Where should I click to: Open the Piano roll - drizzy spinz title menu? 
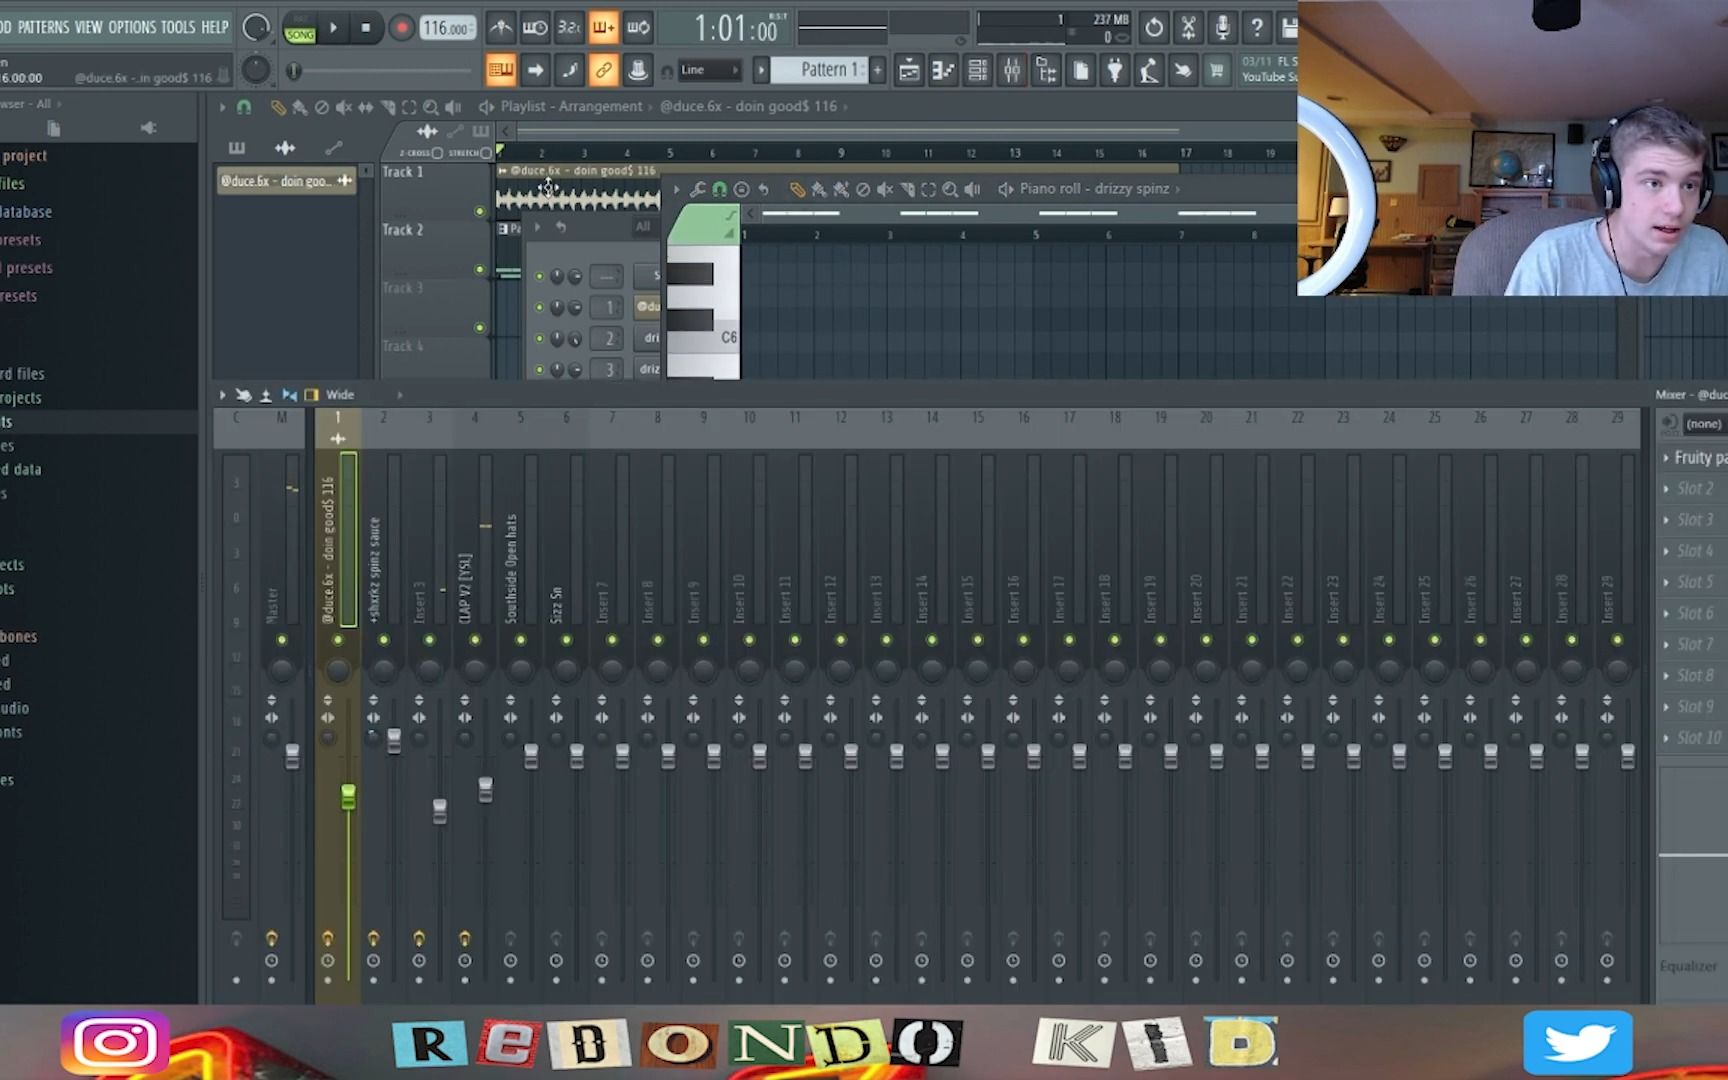click(1094, 189)
